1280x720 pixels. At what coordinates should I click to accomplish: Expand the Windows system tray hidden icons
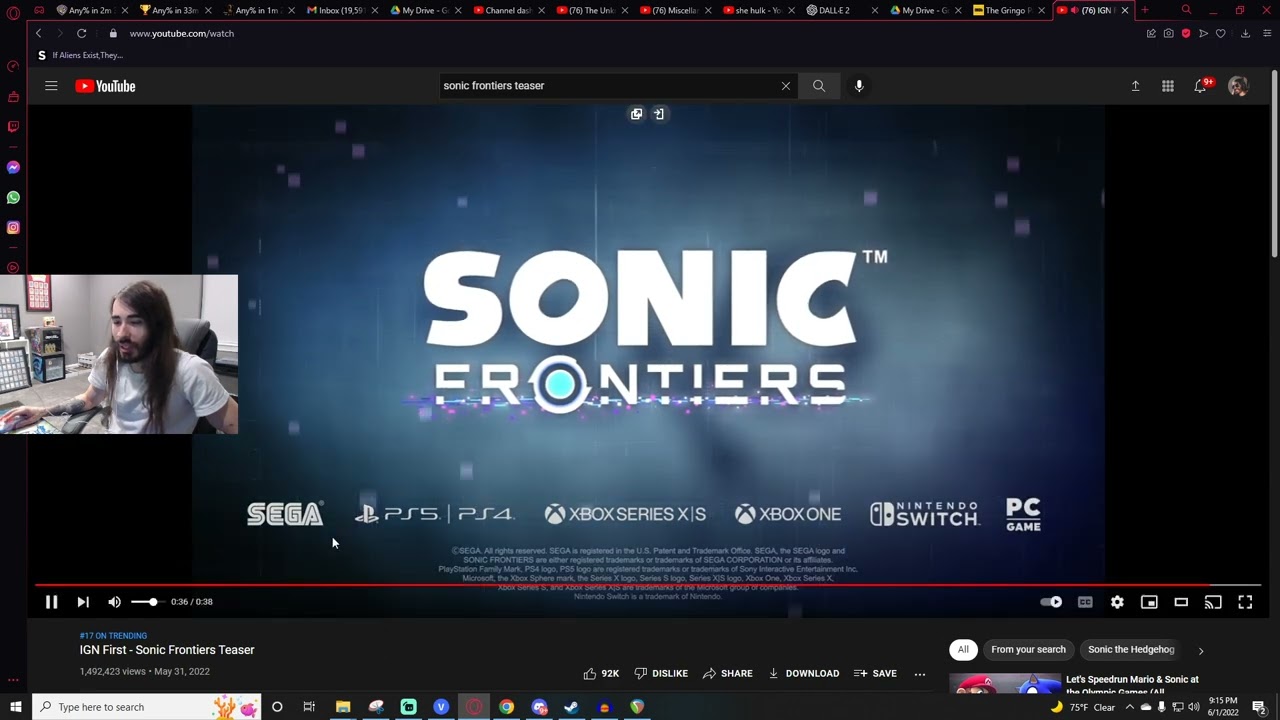(1129, 707)
